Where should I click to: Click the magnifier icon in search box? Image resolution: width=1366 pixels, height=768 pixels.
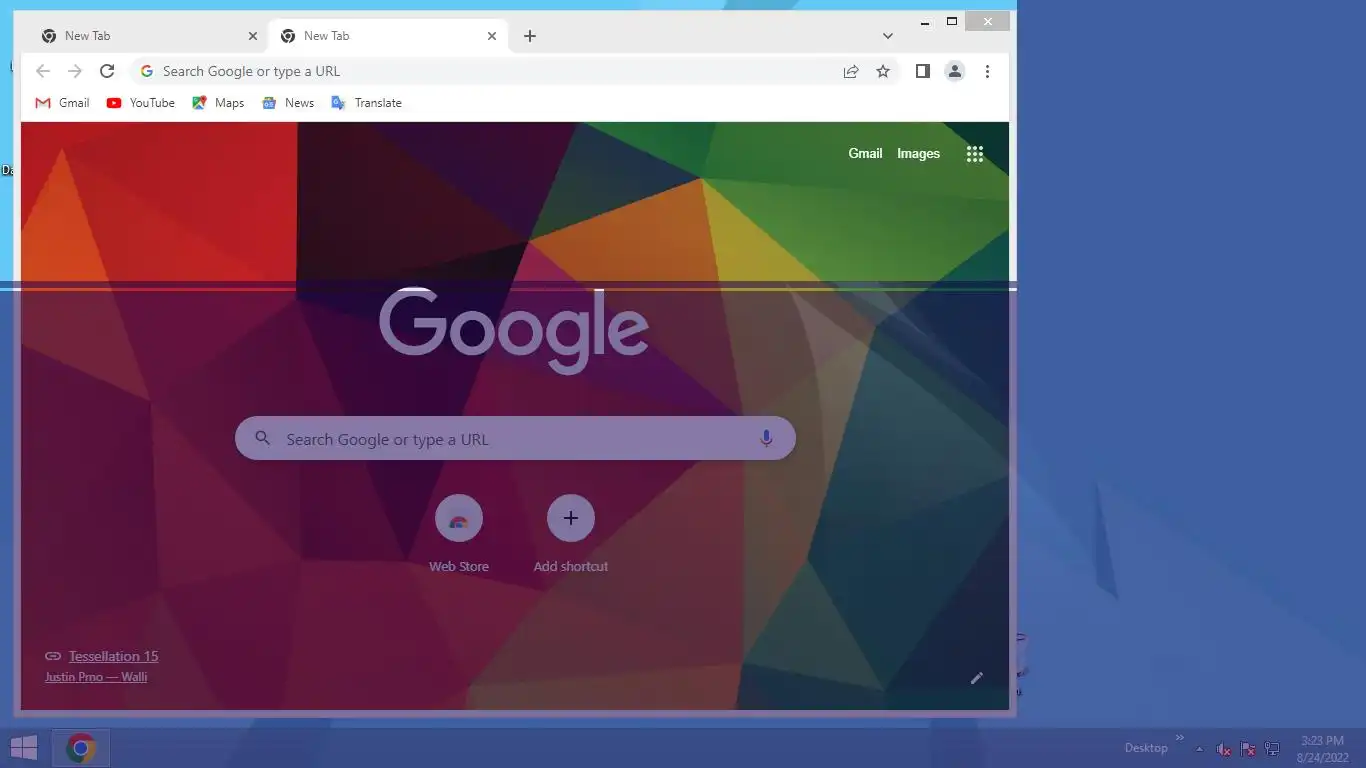click(263, 439)
